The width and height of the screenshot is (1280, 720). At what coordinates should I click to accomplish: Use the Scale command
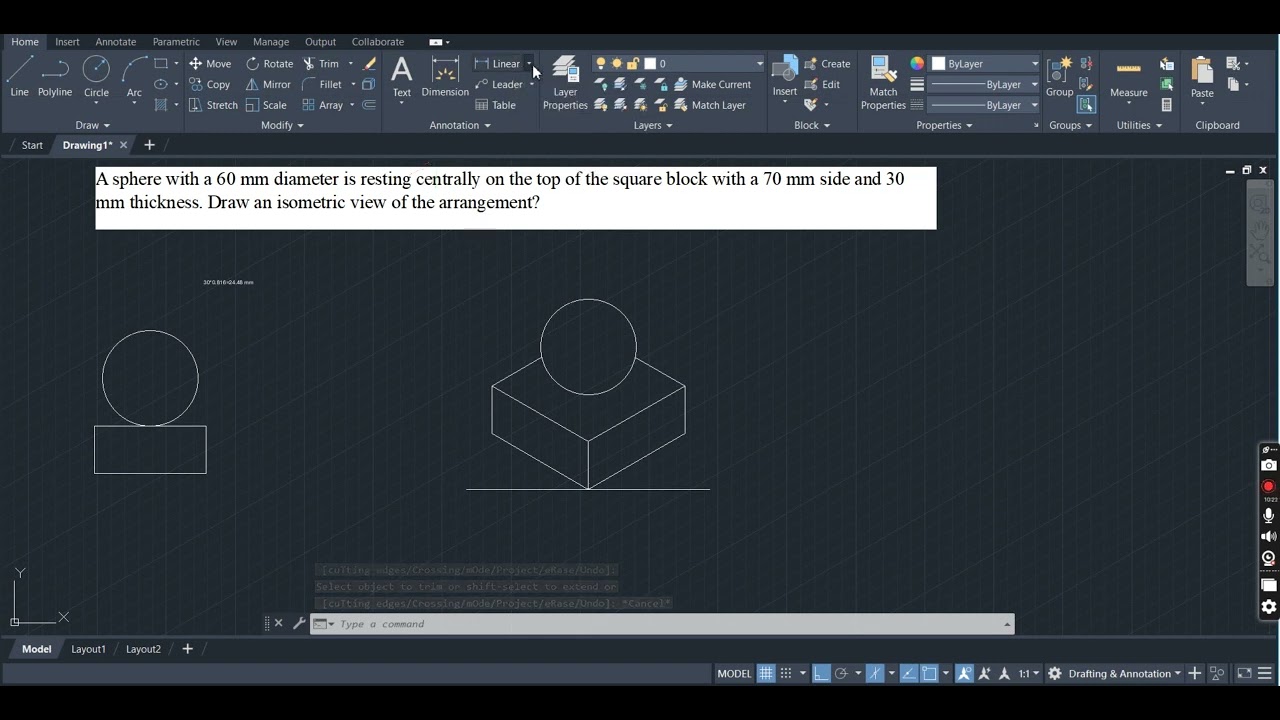(266, 105)
